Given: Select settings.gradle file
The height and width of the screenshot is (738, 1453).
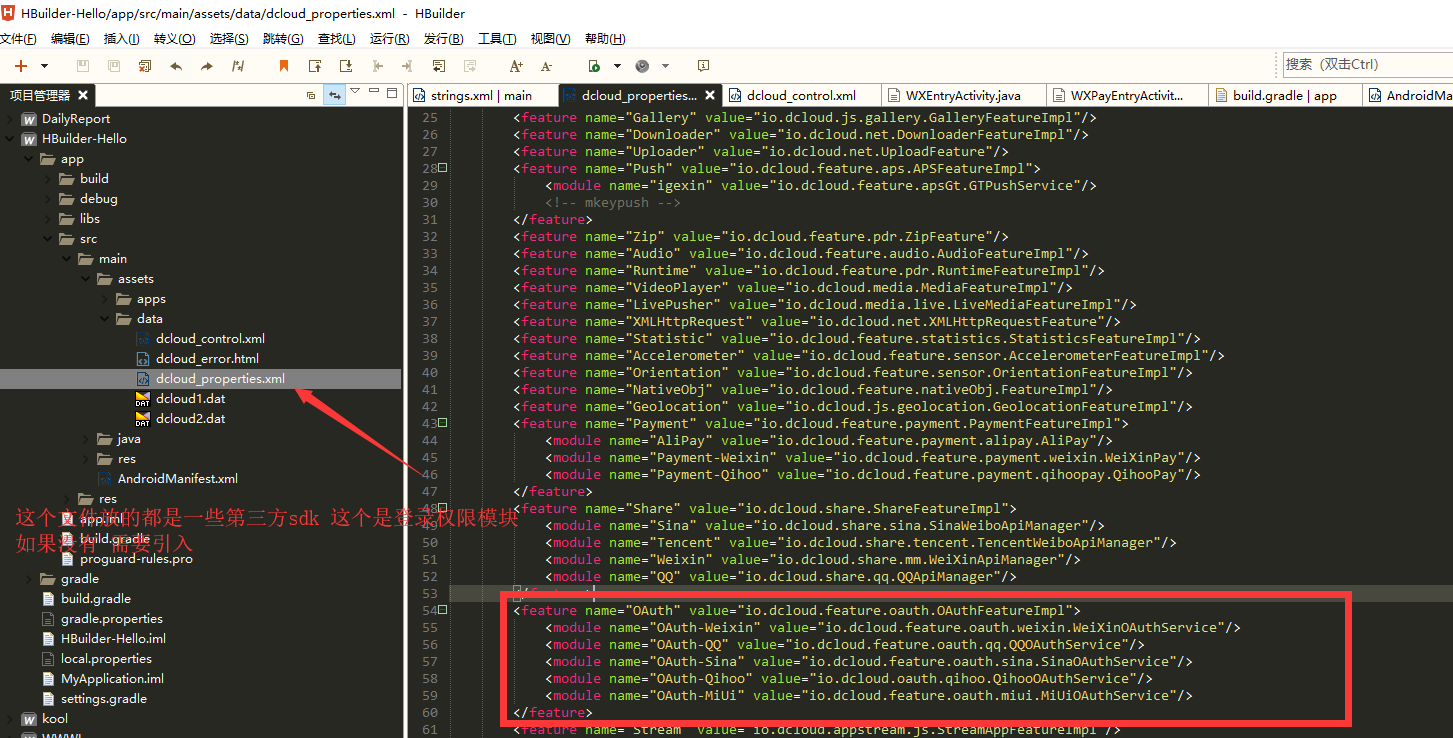Looking at the screenshot, I should pos(104,699).
